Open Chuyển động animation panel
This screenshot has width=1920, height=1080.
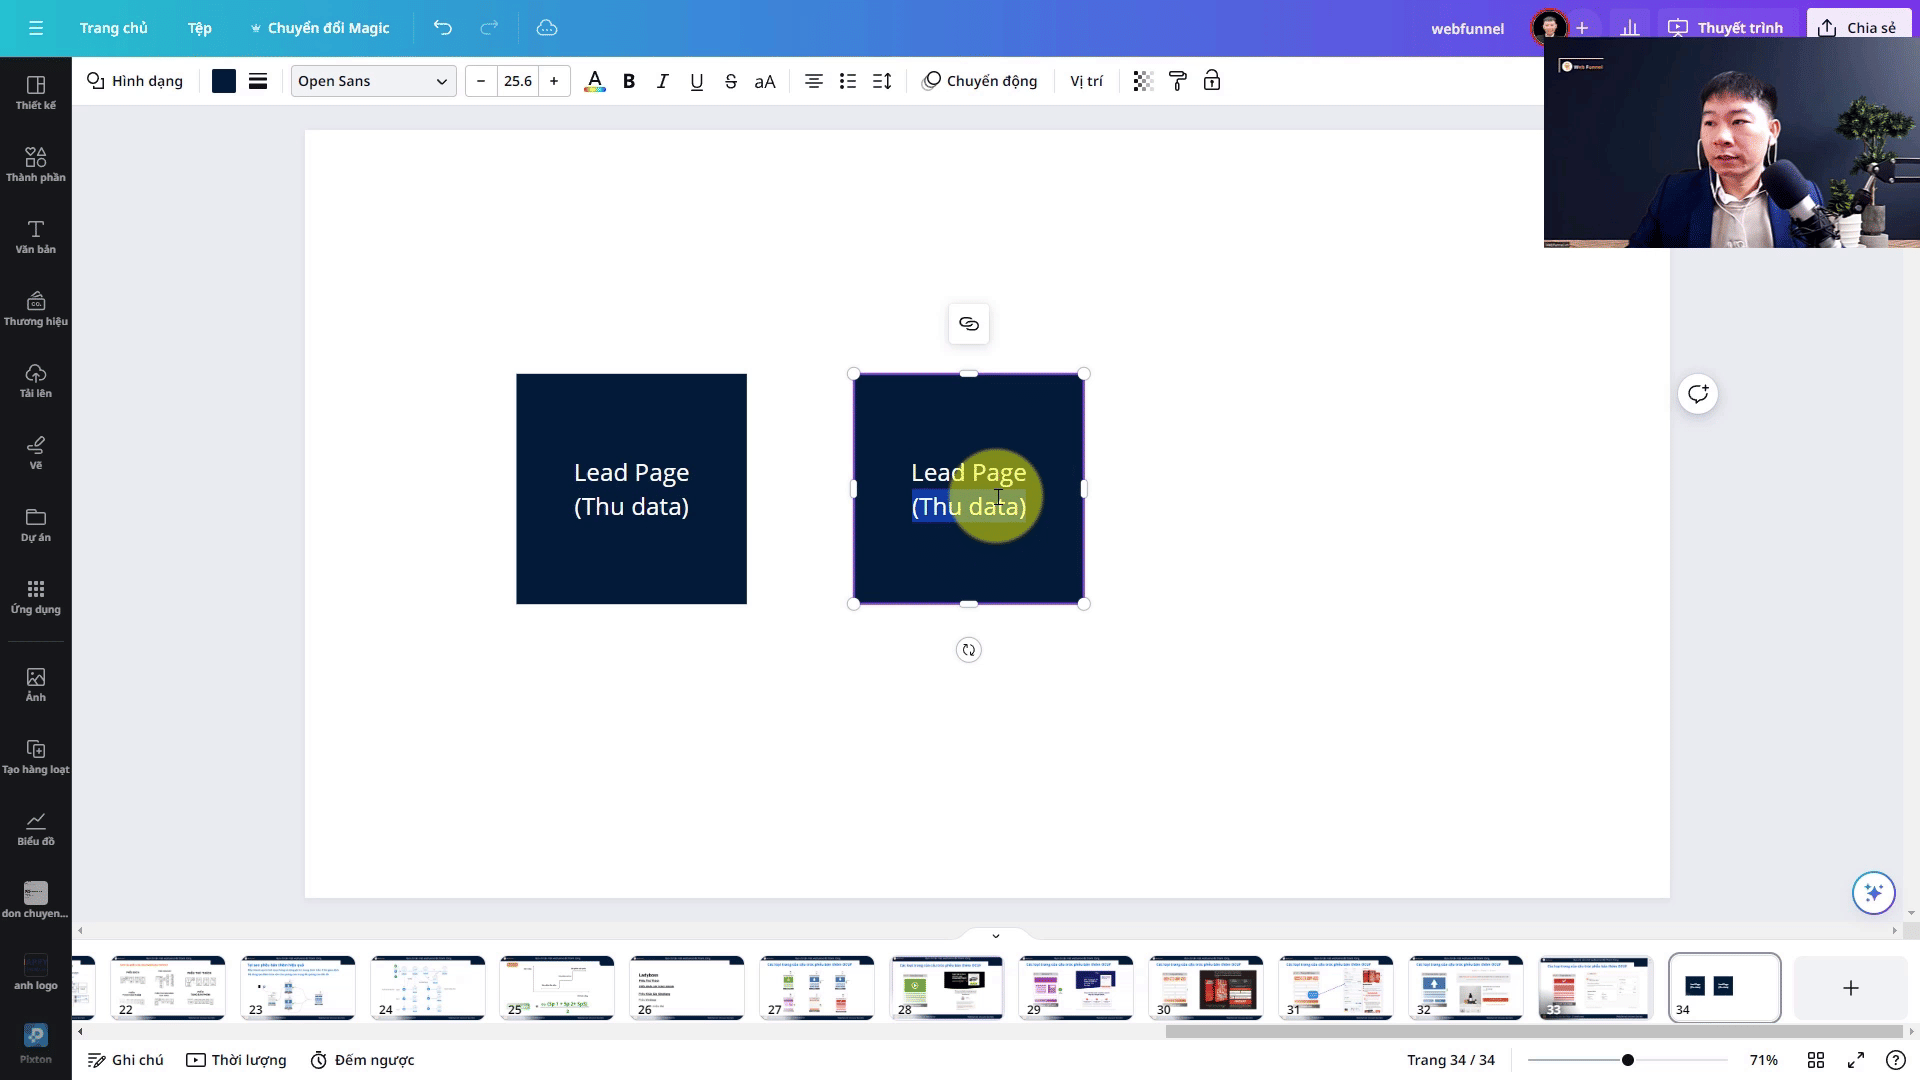pyautogui.click(x=980, y=81)
